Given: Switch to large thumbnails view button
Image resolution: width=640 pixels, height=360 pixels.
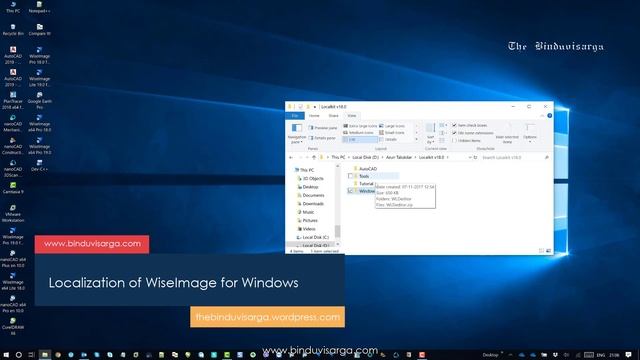Looking at the screenshot, I should pos(549,251).
